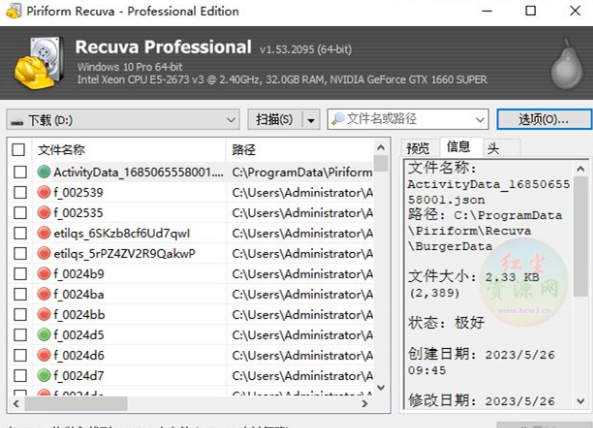
Task: Check the box for ActivityData_1685065558001
Action: pyautogui.click(x=20, y=172)
